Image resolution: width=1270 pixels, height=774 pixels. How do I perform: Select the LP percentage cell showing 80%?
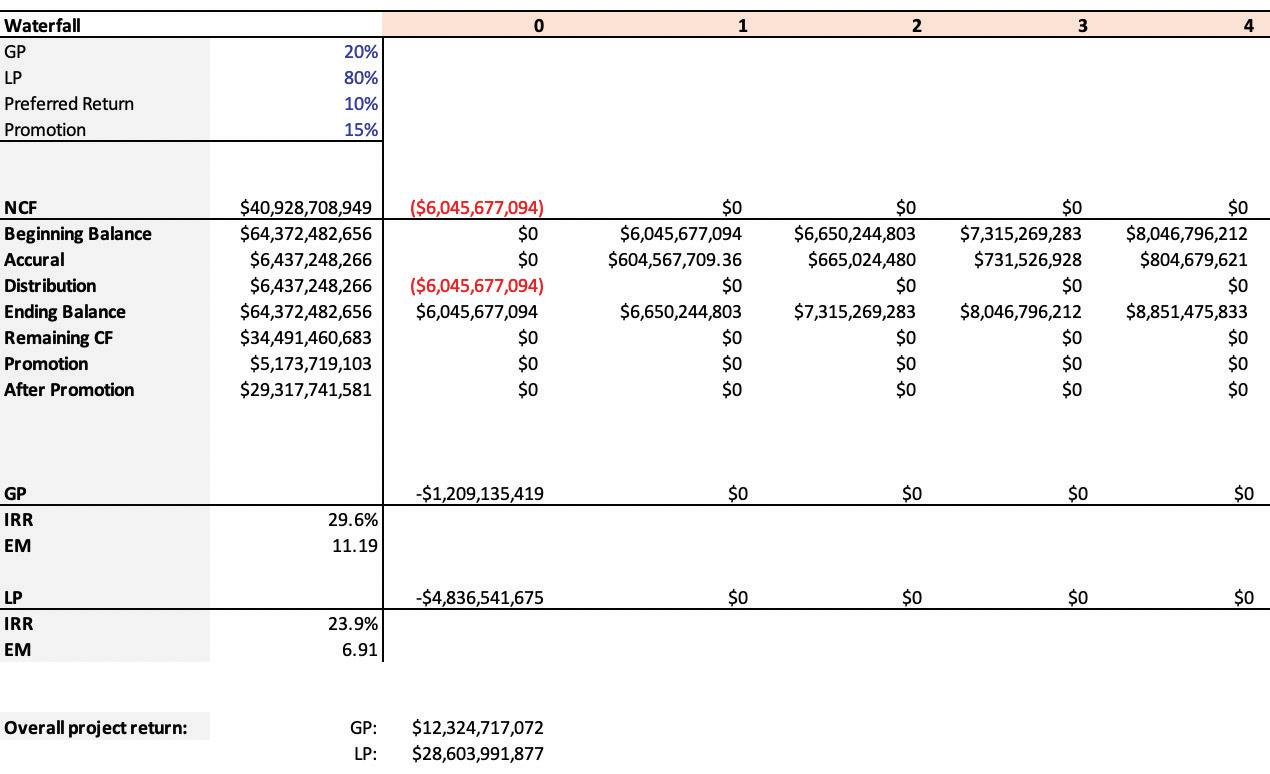(x=297, y=78)
